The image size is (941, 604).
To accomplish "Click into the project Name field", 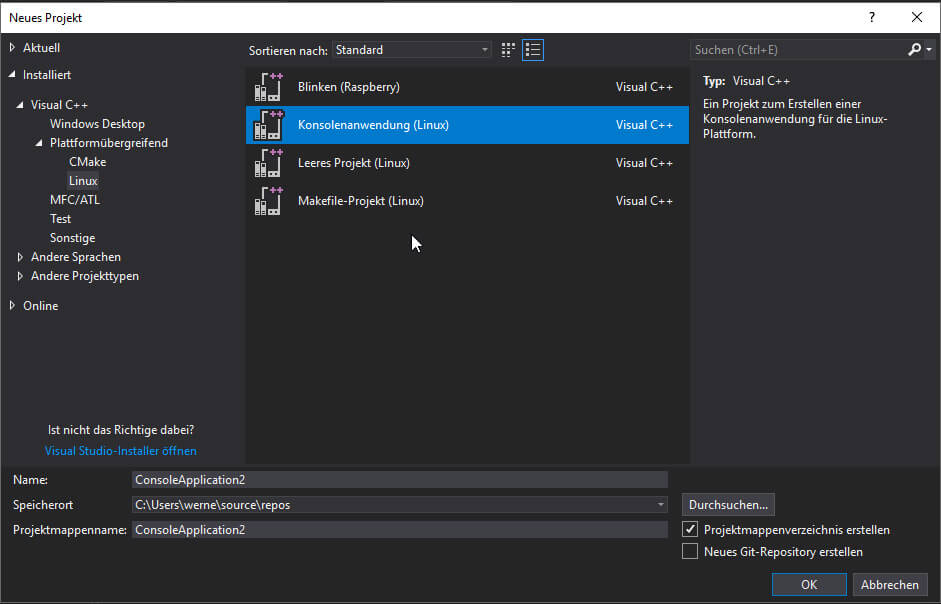I will coord(399,480).
